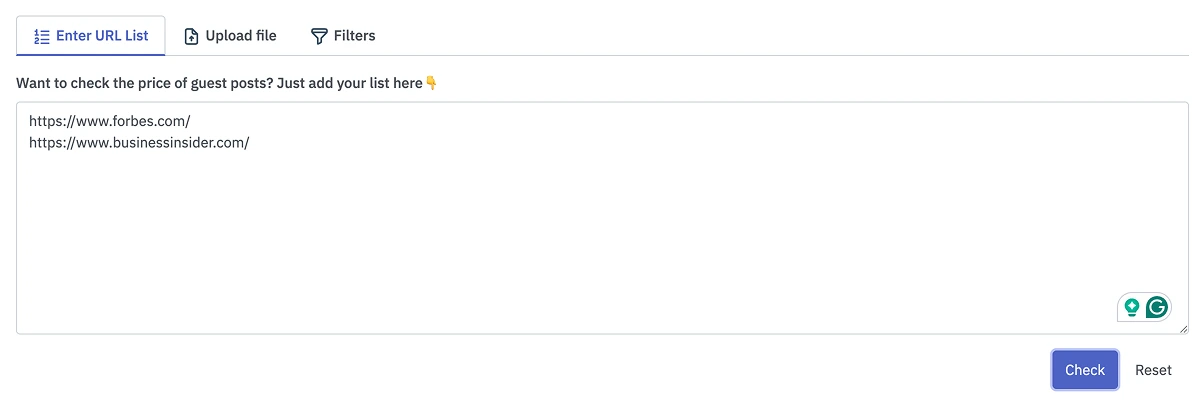The image size is (1200, 408).
Task: Click the funnel icon beside Filters
Action: 319,36
